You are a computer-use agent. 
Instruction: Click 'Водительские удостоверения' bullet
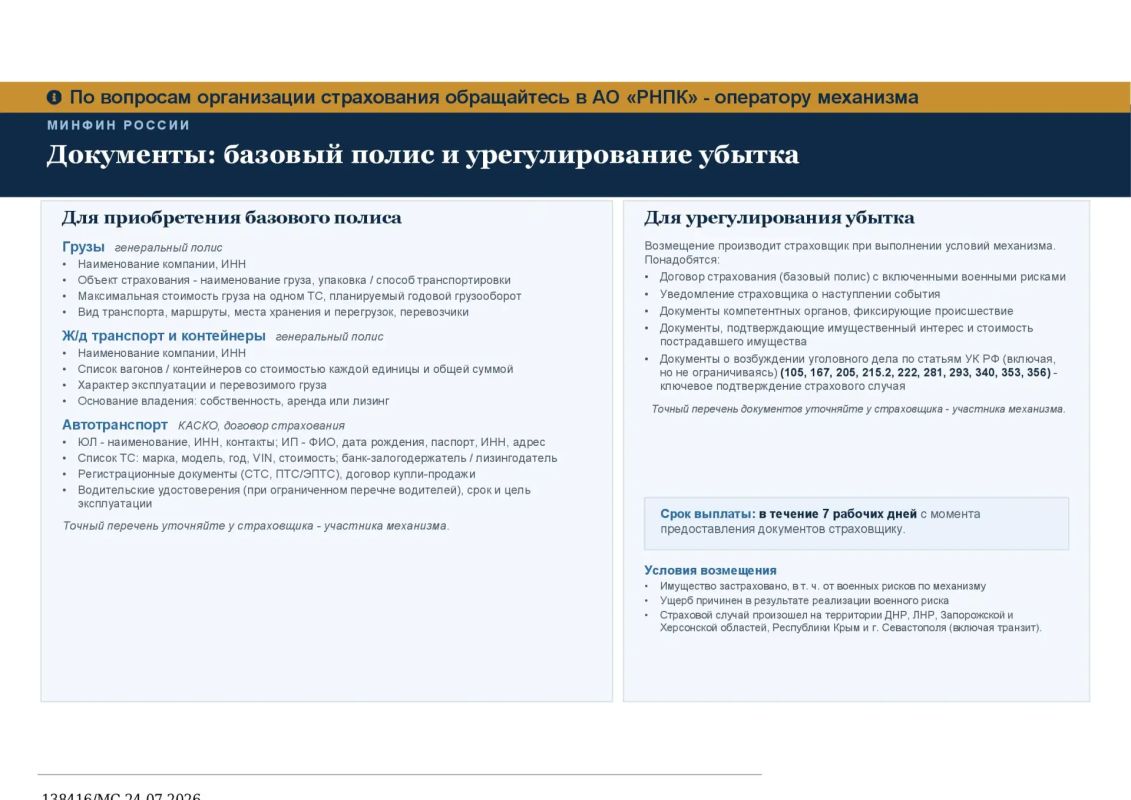tap(304, 496)
